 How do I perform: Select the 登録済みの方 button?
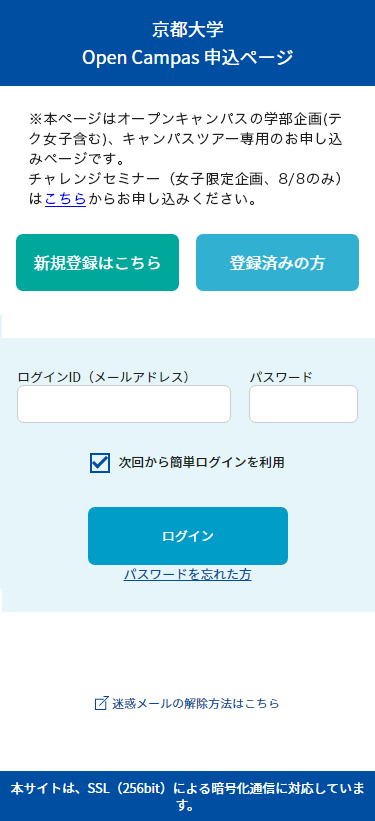coord(278,262)
